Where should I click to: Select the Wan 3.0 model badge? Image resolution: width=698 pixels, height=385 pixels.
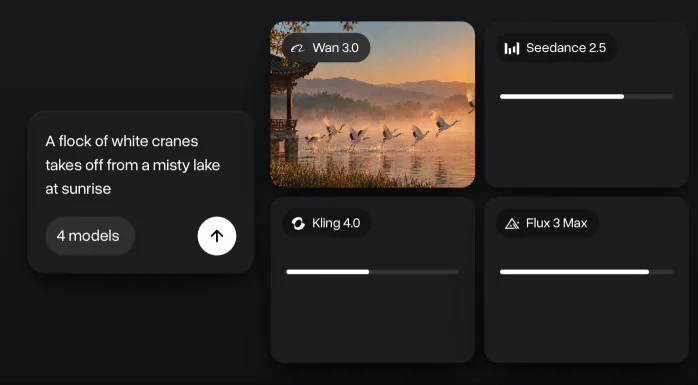(x=326, y=48)
